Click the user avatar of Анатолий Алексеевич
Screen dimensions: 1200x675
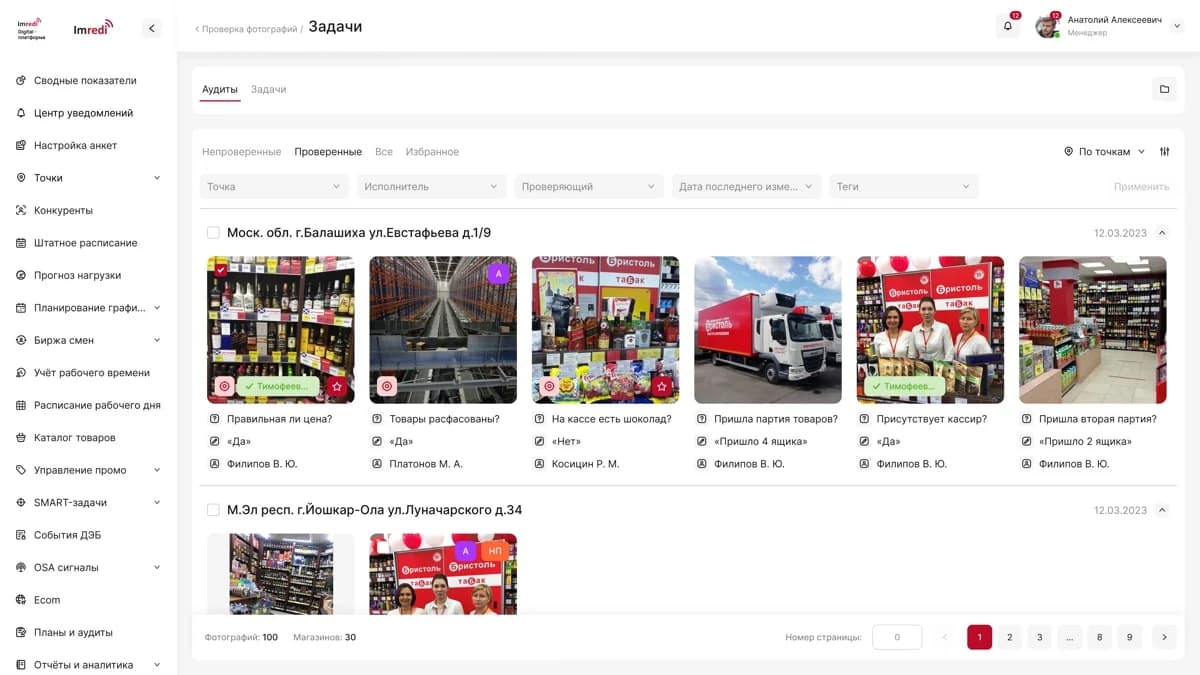click(x=1047, y=27)
